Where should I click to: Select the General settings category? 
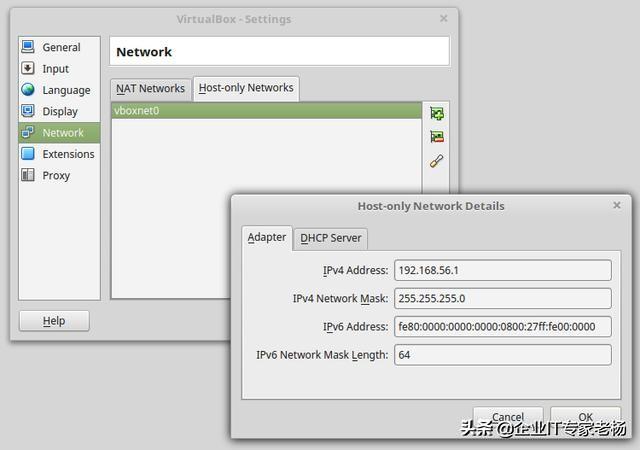tap(60, 47)
